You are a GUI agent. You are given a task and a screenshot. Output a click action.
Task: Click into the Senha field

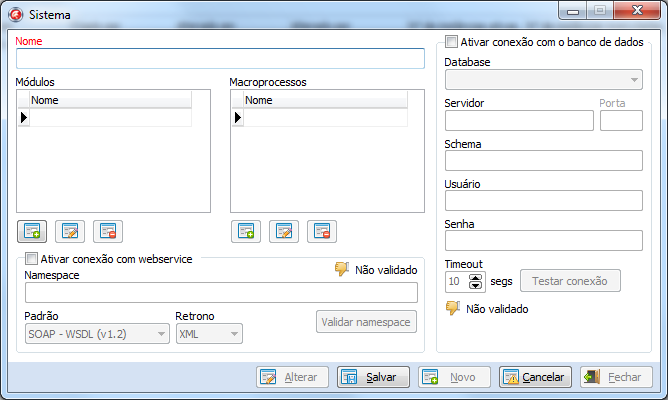543,240
